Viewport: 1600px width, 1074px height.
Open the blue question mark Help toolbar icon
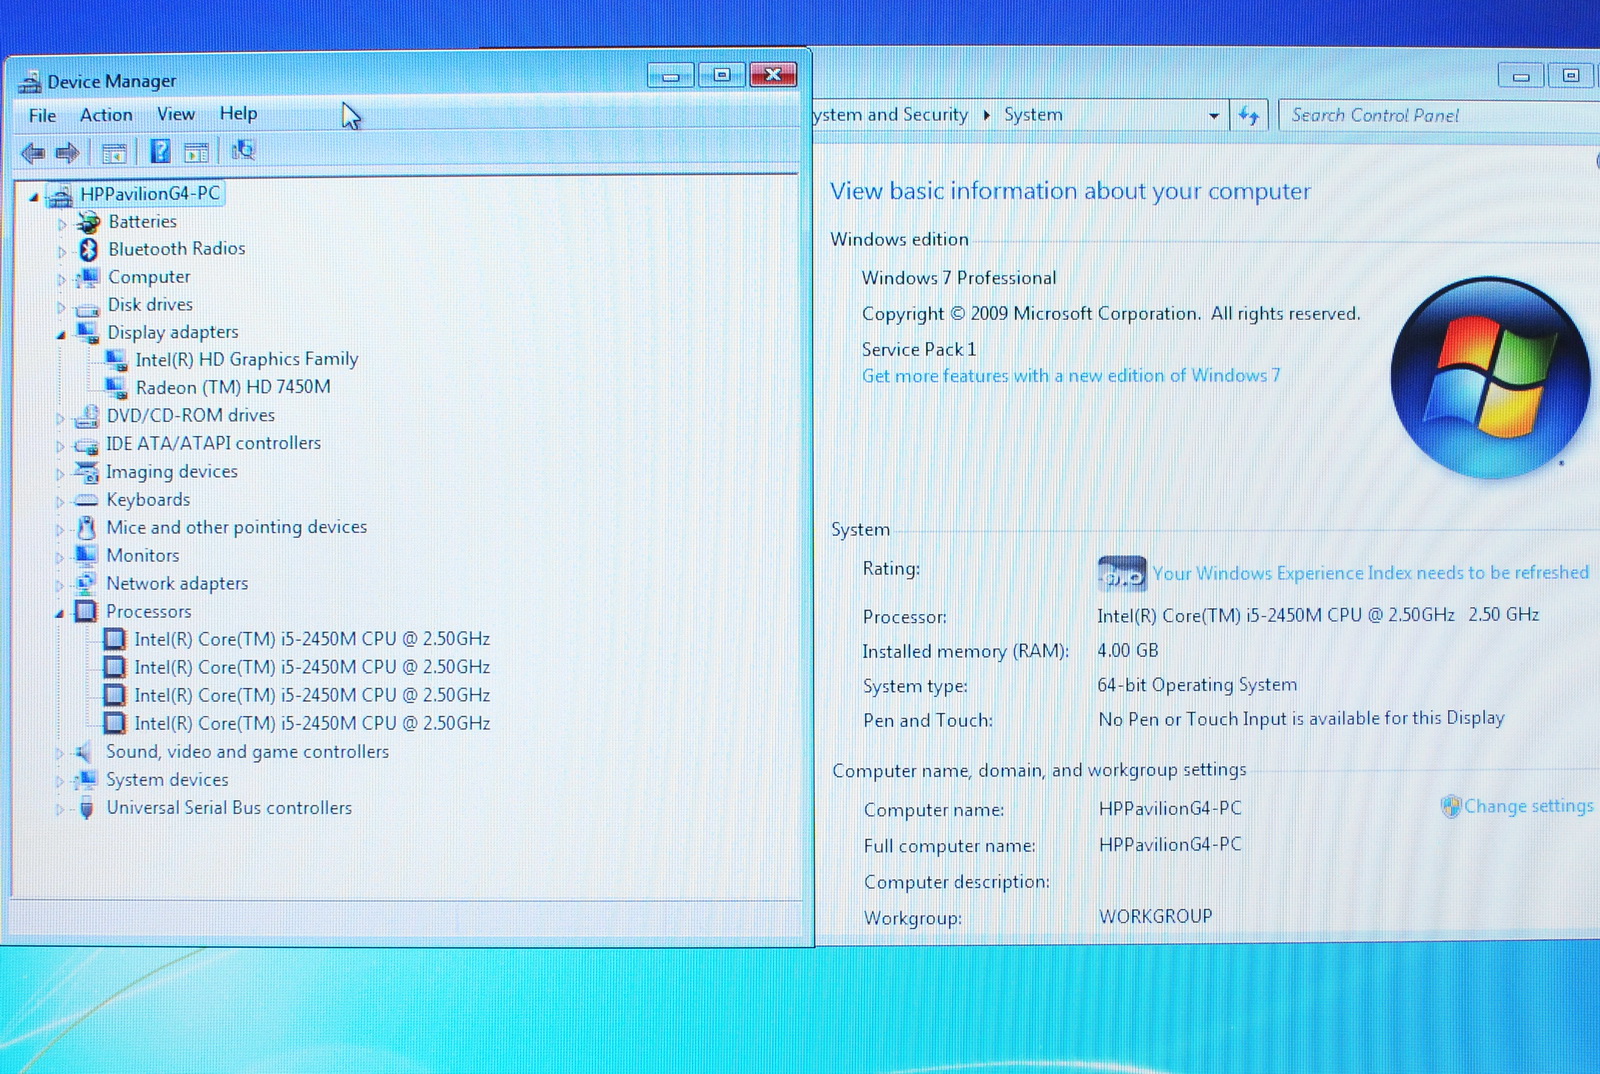[160, 151]
